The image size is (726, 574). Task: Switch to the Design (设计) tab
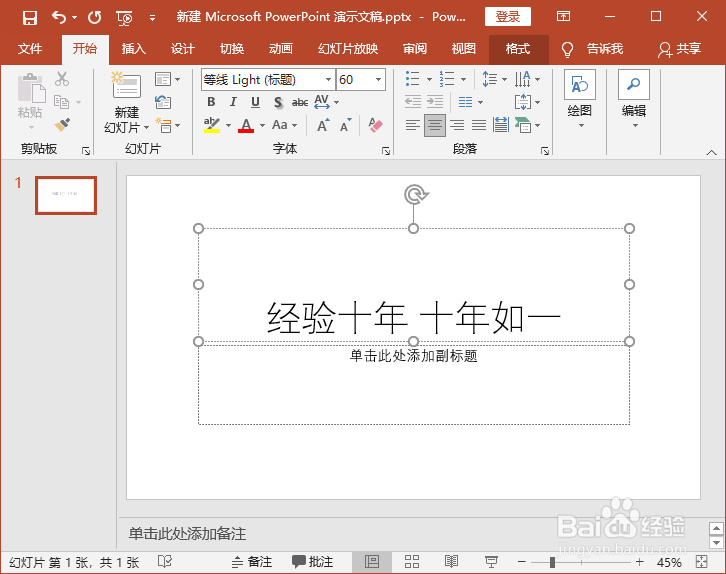pyautogui.click(x=183, y=49)
